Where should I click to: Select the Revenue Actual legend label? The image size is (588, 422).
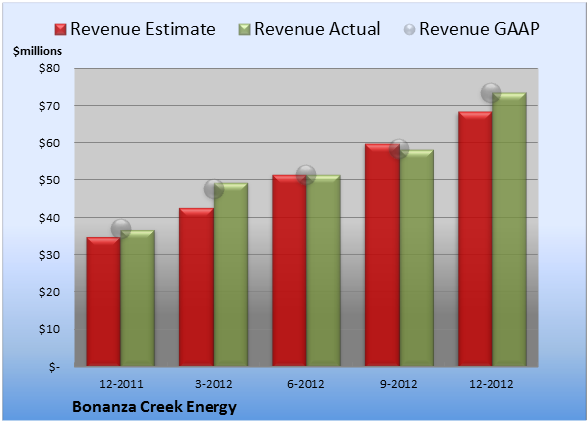coord(317,29)
